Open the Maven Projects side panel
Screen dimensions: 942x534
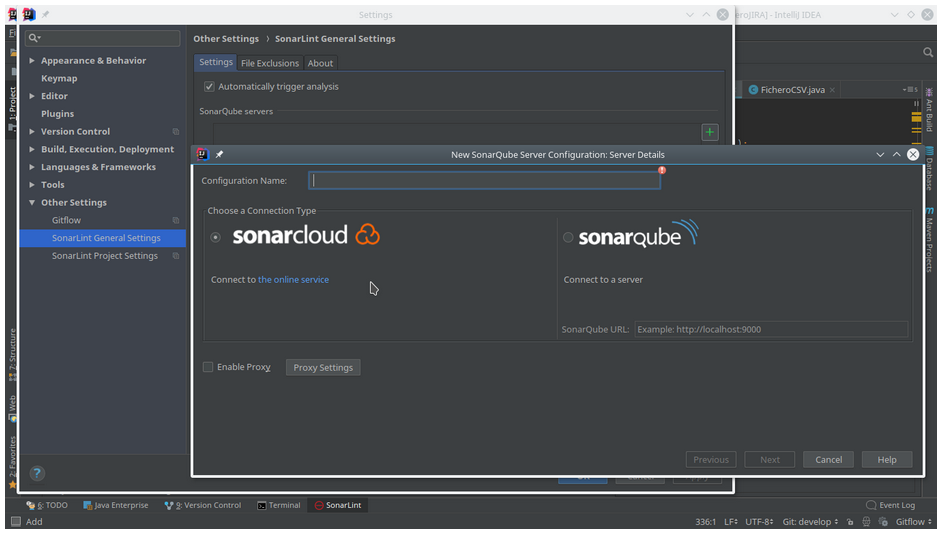[x=929, y=240]
